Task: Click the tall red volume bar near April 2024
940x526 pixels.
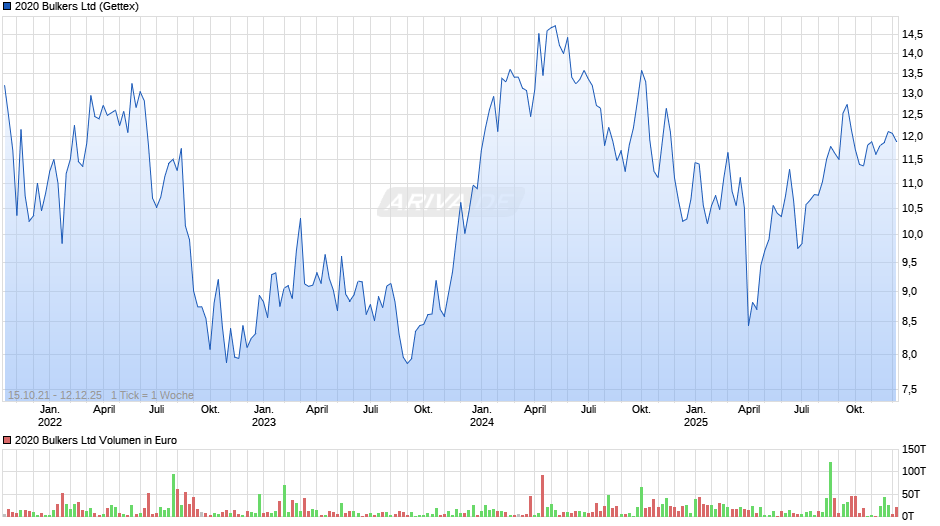Action: point(543,496)
